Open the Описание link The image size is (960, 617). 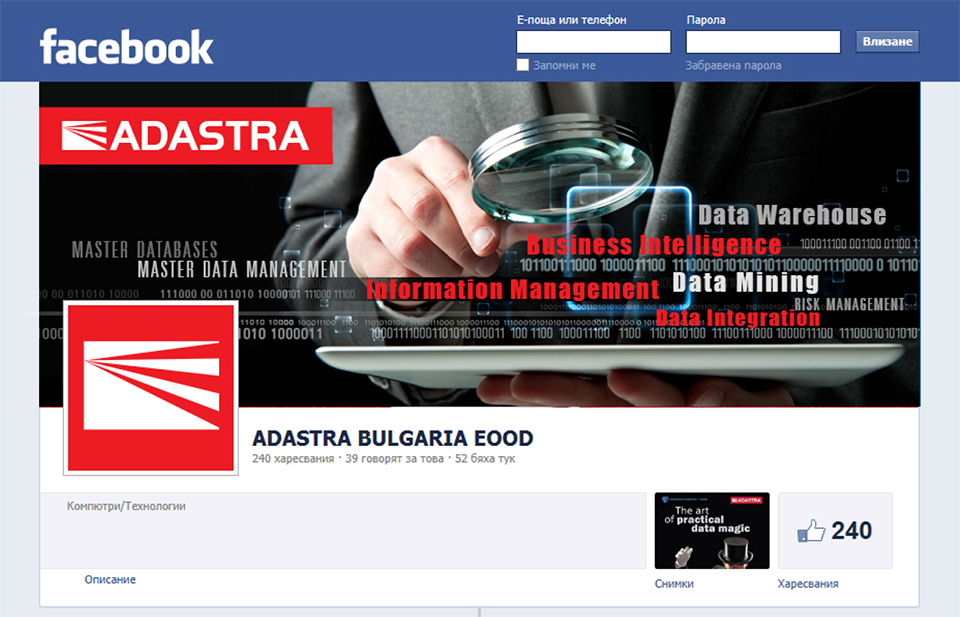tap(110, 580)
